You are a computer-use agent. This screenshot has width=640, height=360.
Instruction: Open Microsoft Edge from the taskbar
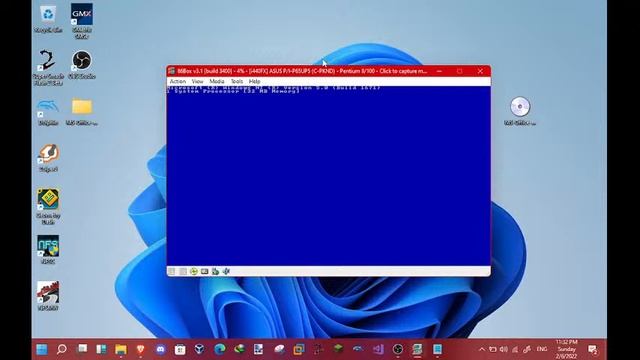click(x=220, y=349)
